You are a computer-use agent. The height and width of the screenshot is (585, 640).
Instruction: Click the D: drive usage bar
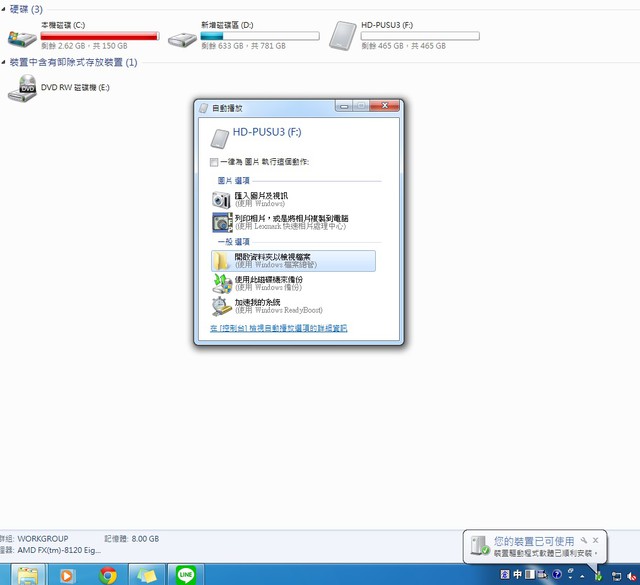click(260, 36)
